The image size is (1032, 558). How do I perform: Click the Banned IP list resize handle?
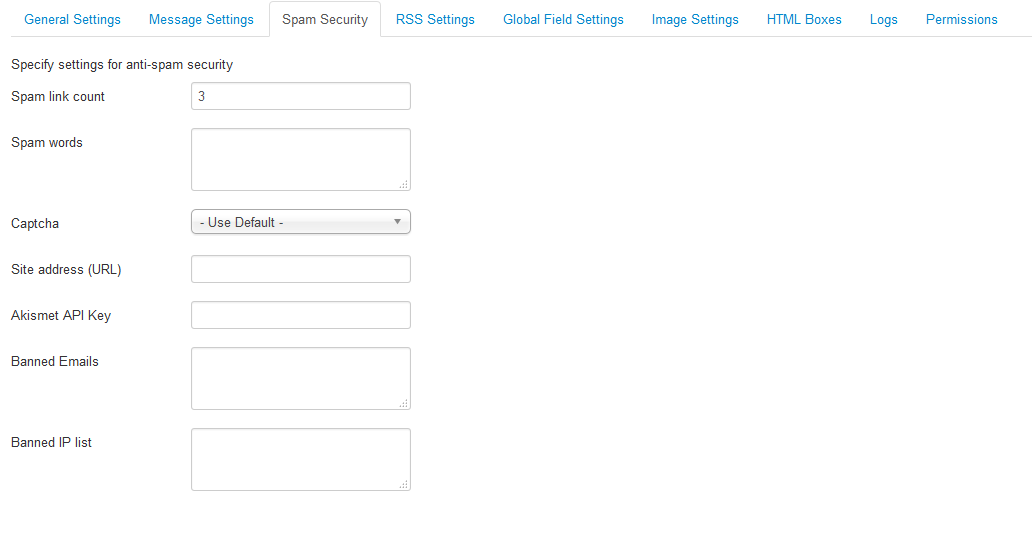[x=404, y=484]
